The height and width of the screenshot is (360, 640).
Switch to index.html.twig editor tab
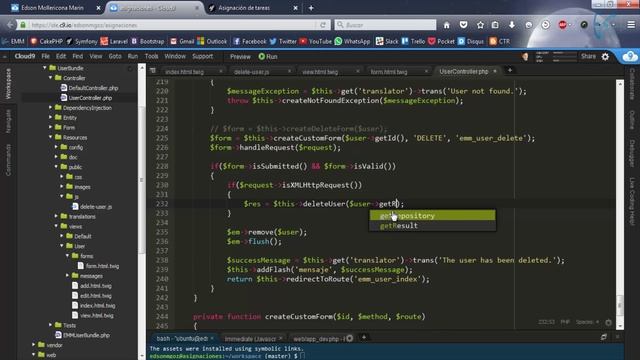184,71
